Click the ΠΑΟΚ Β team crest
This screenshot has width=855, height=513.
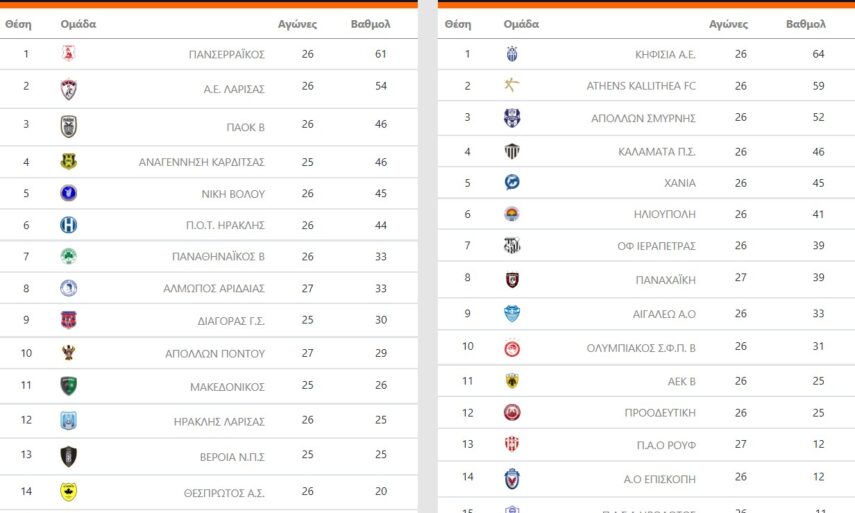[68, 126]
